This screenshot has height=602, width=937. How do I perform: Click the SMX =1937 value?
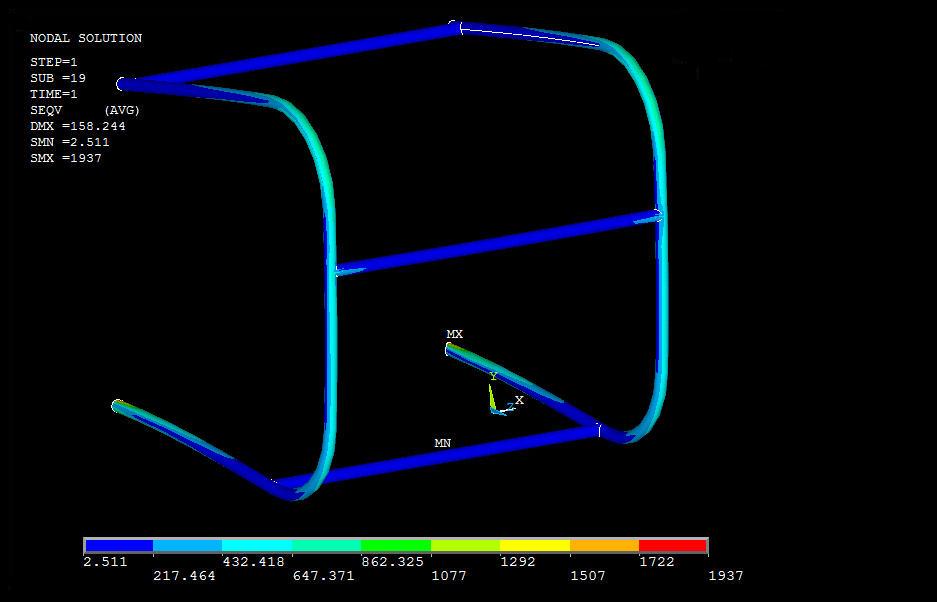click(66, 158)
